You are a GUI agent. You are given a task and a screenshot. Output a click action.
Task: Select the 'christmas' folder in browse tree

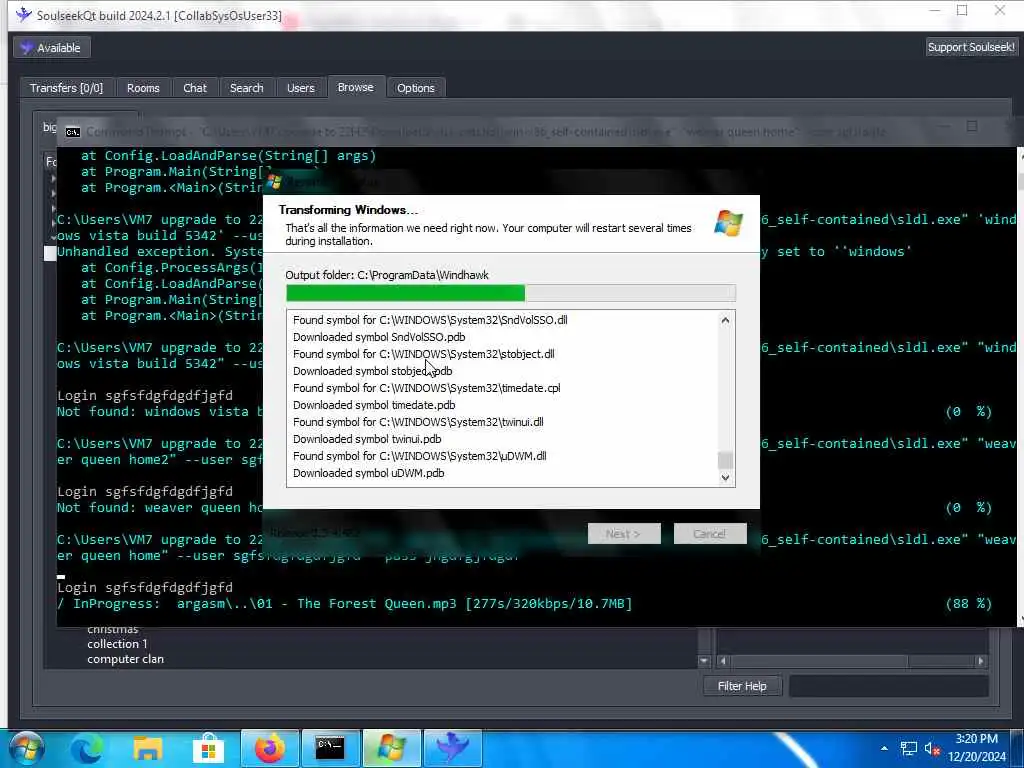(x=113, y=630)
